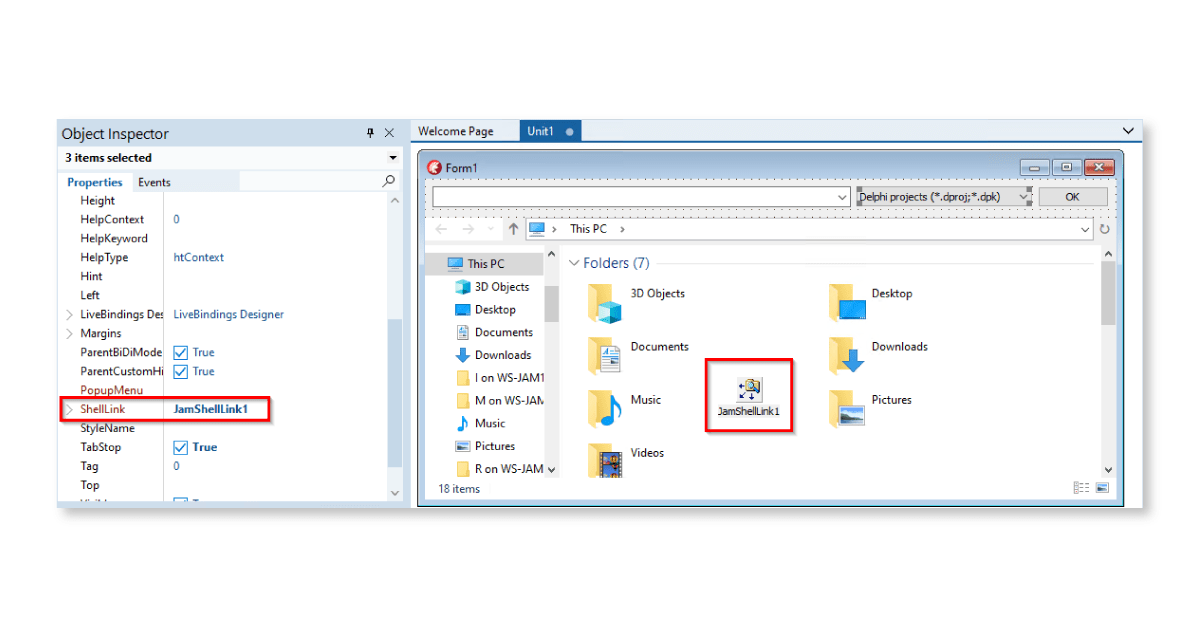The image size is (1200, 627).
Task: Pin the Object Inspector panel
Action: point(370,133)
